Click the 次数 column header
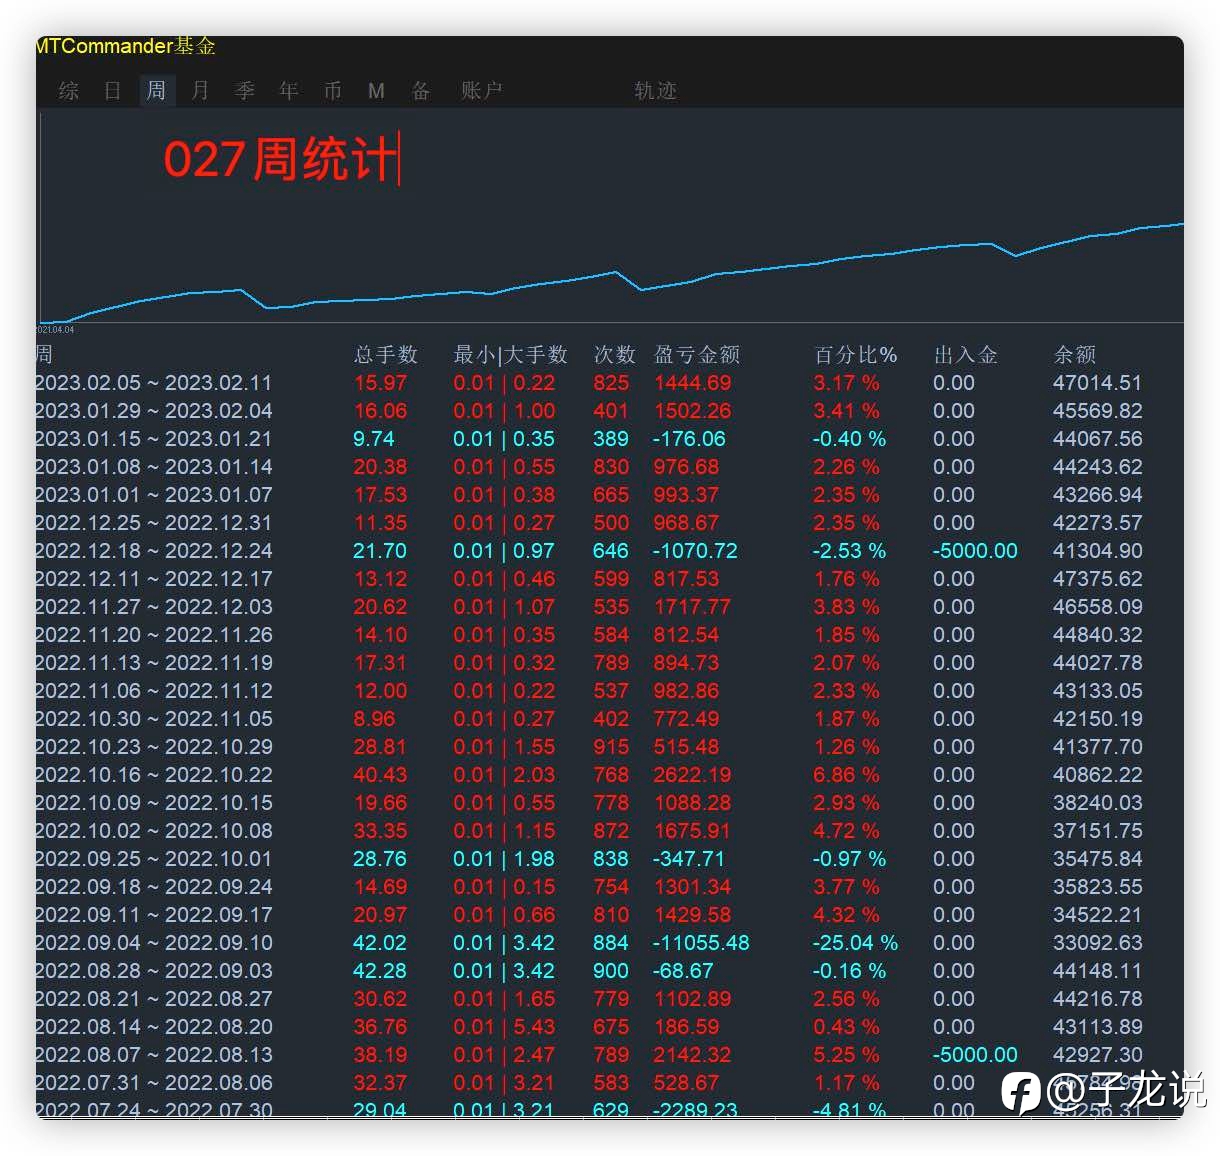The height and width of the screenshot is (1156, 1220). pyautogui.click(x=615, y=354)
